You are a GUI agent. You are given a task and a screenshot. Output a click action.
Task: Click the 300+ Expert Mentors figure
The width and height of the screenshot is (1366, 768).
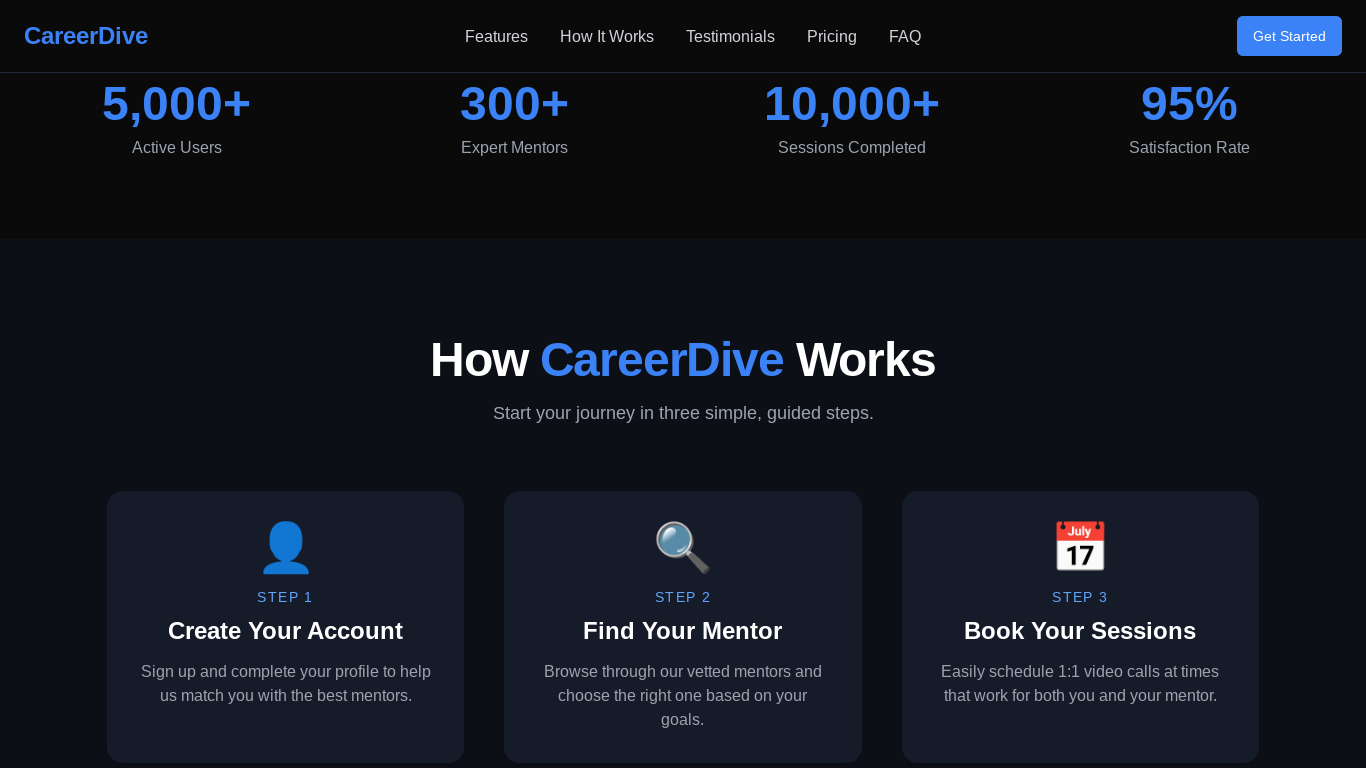[514, 104]
